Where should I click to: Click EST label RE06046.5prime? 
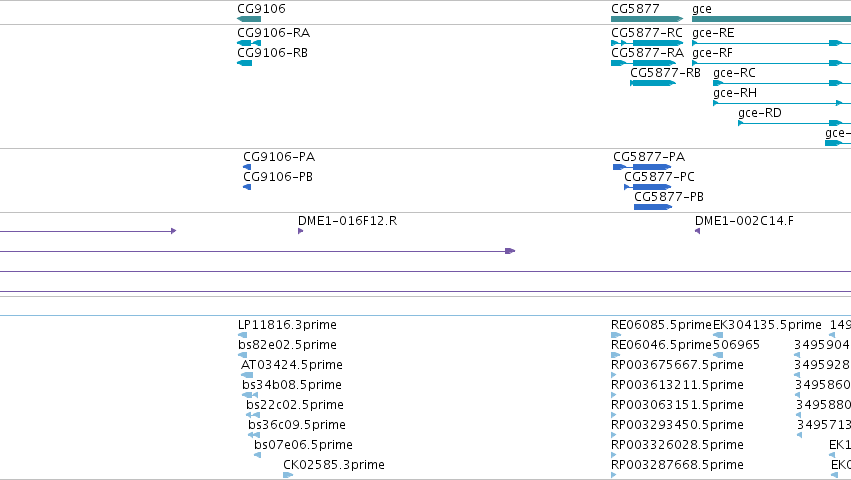661,345
